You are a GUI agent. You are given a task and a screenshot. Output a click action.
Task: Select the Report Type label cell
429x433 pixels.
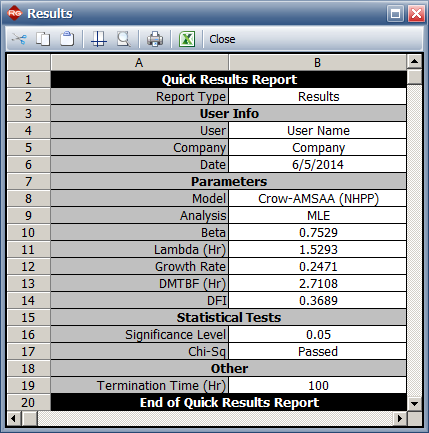[139, 96]
